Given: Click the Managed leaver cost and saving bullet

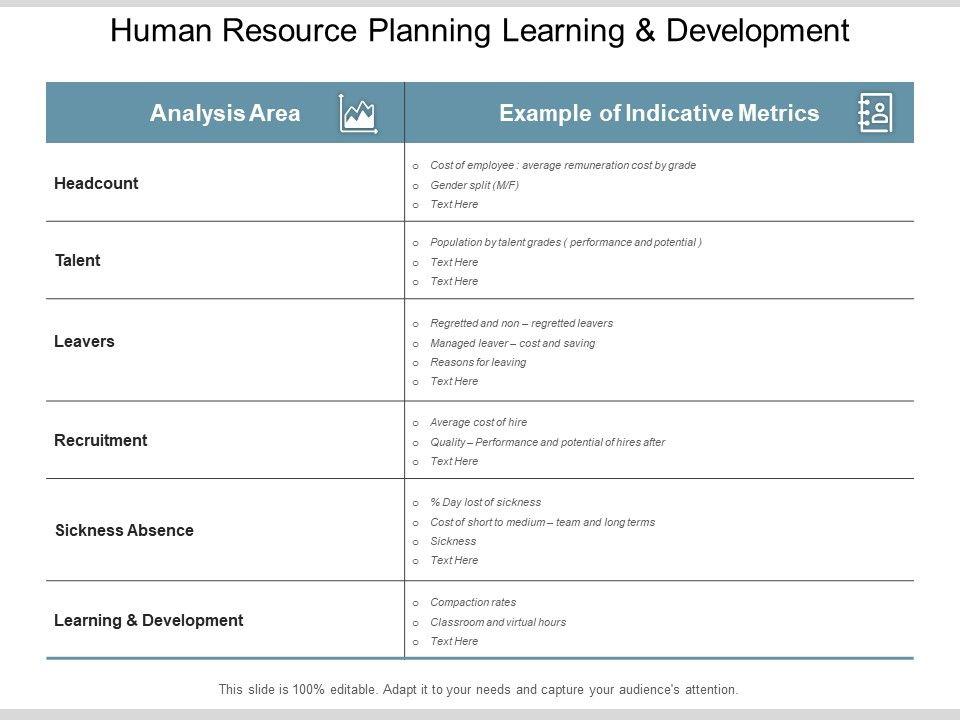Looking at the screenshot, I should [512, 343].
